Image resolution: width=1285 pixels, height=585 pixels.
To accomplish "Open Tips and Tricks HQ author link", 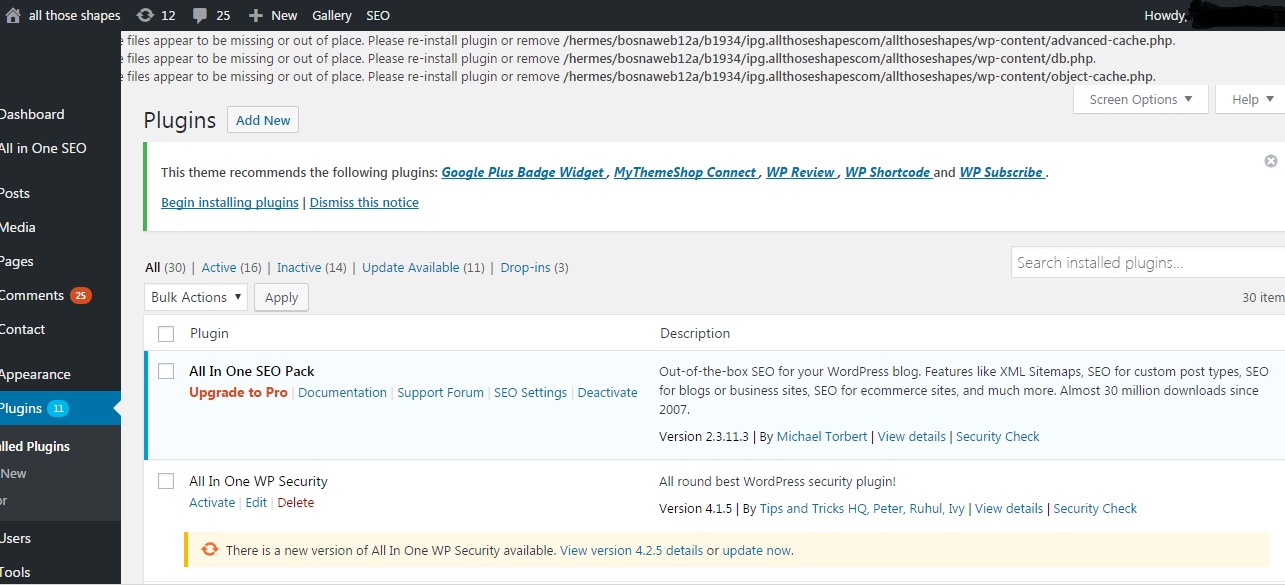I will tap(862, 508).
